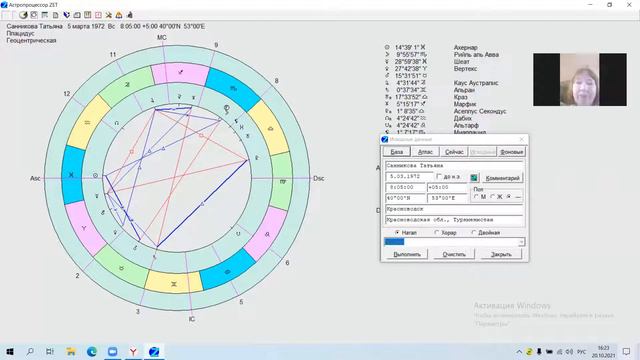Click the orange bell-shaped toolbar icon
The image size is (640, 360).
119,15
